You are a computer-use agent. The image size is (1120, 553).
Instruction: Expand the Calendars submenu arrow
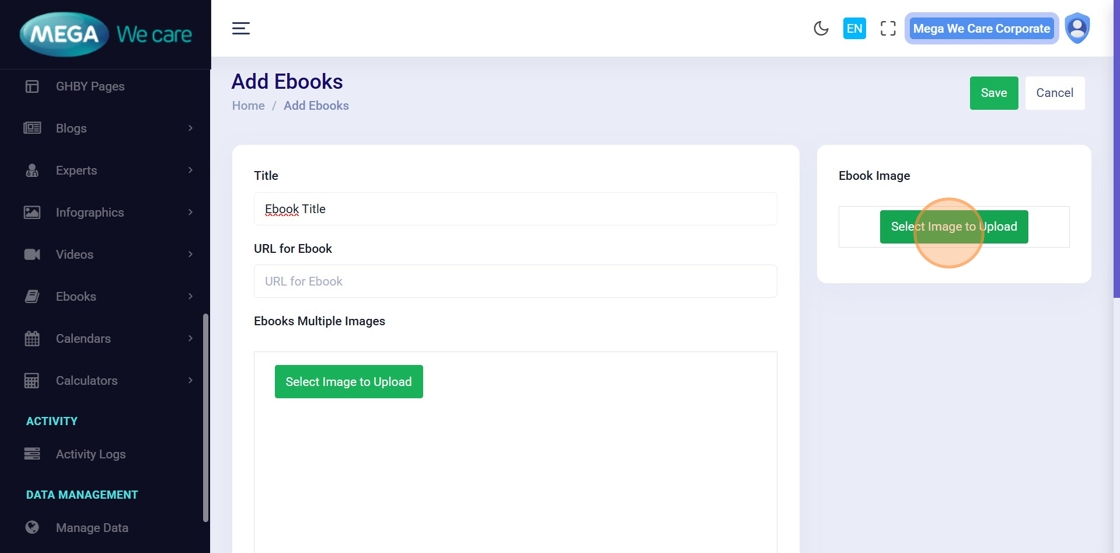click(x=190, y=338)
